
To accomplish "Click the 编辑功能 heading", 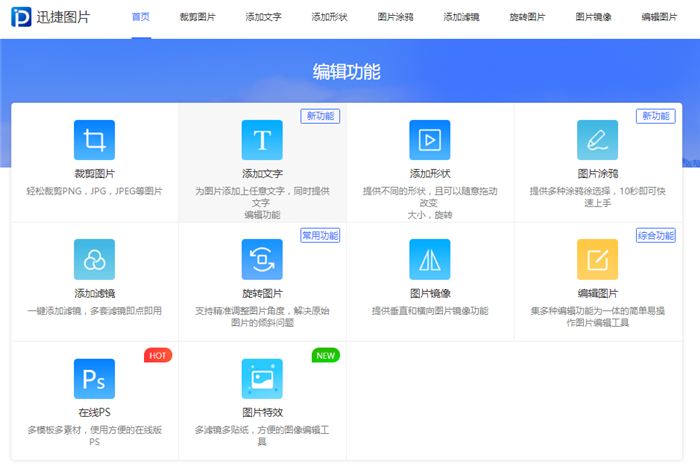I will (346, 72).
